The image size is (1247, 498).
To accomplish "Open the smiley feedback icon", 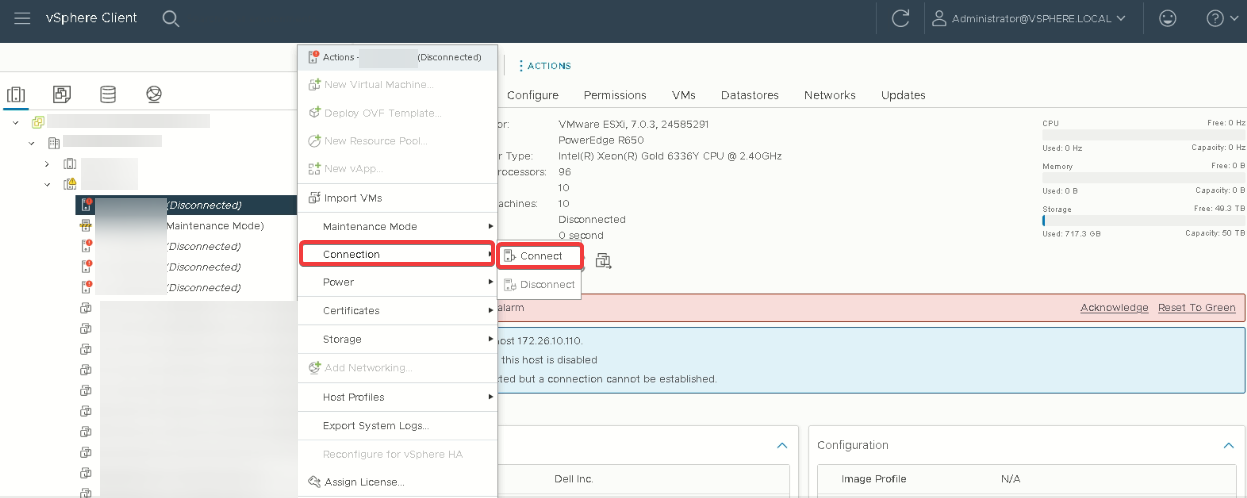I will tap(1167, 18).
